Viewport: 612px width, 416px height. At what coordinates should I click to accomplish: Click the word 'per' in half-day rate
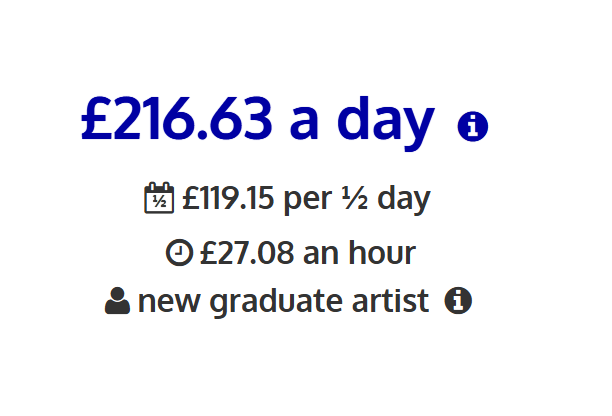coord(308,203)
